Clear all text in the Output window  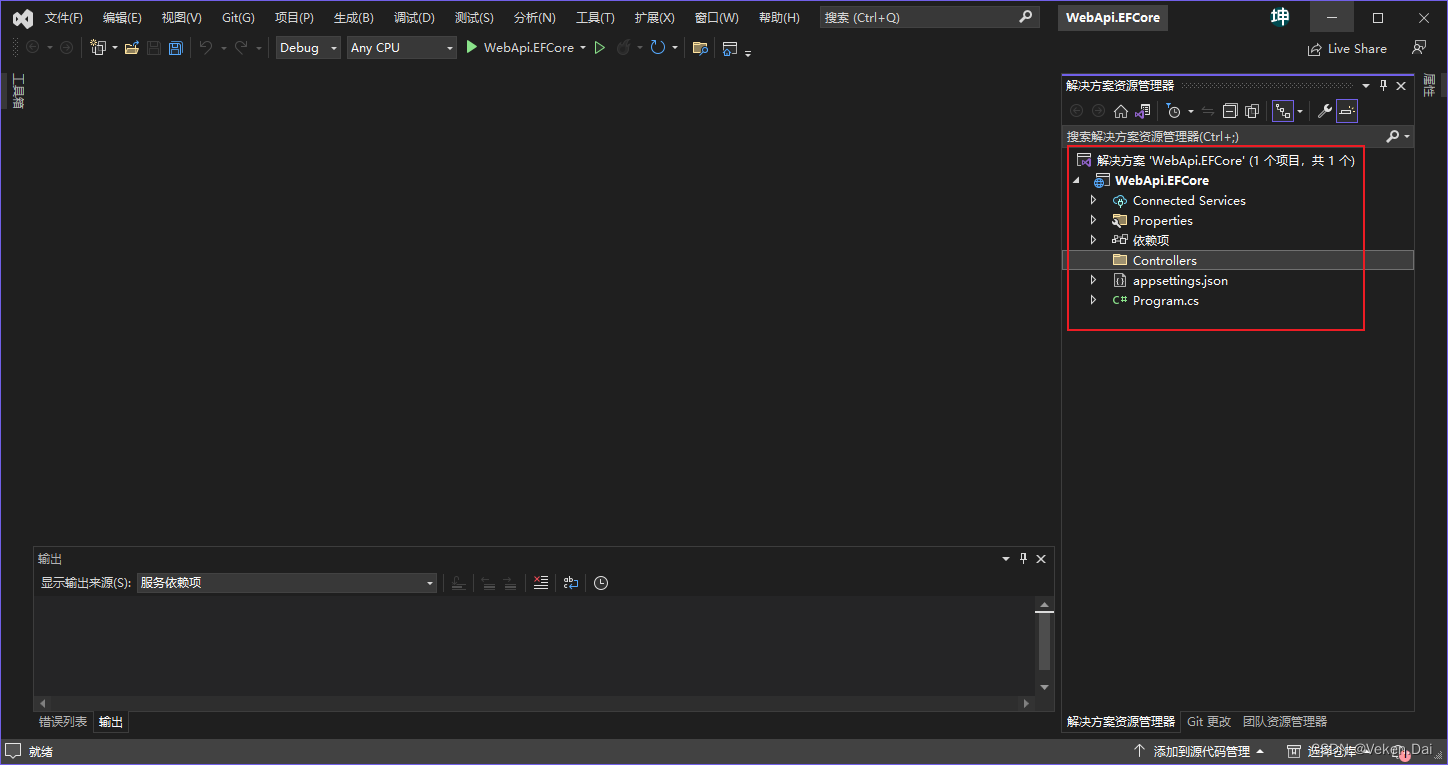540,582
